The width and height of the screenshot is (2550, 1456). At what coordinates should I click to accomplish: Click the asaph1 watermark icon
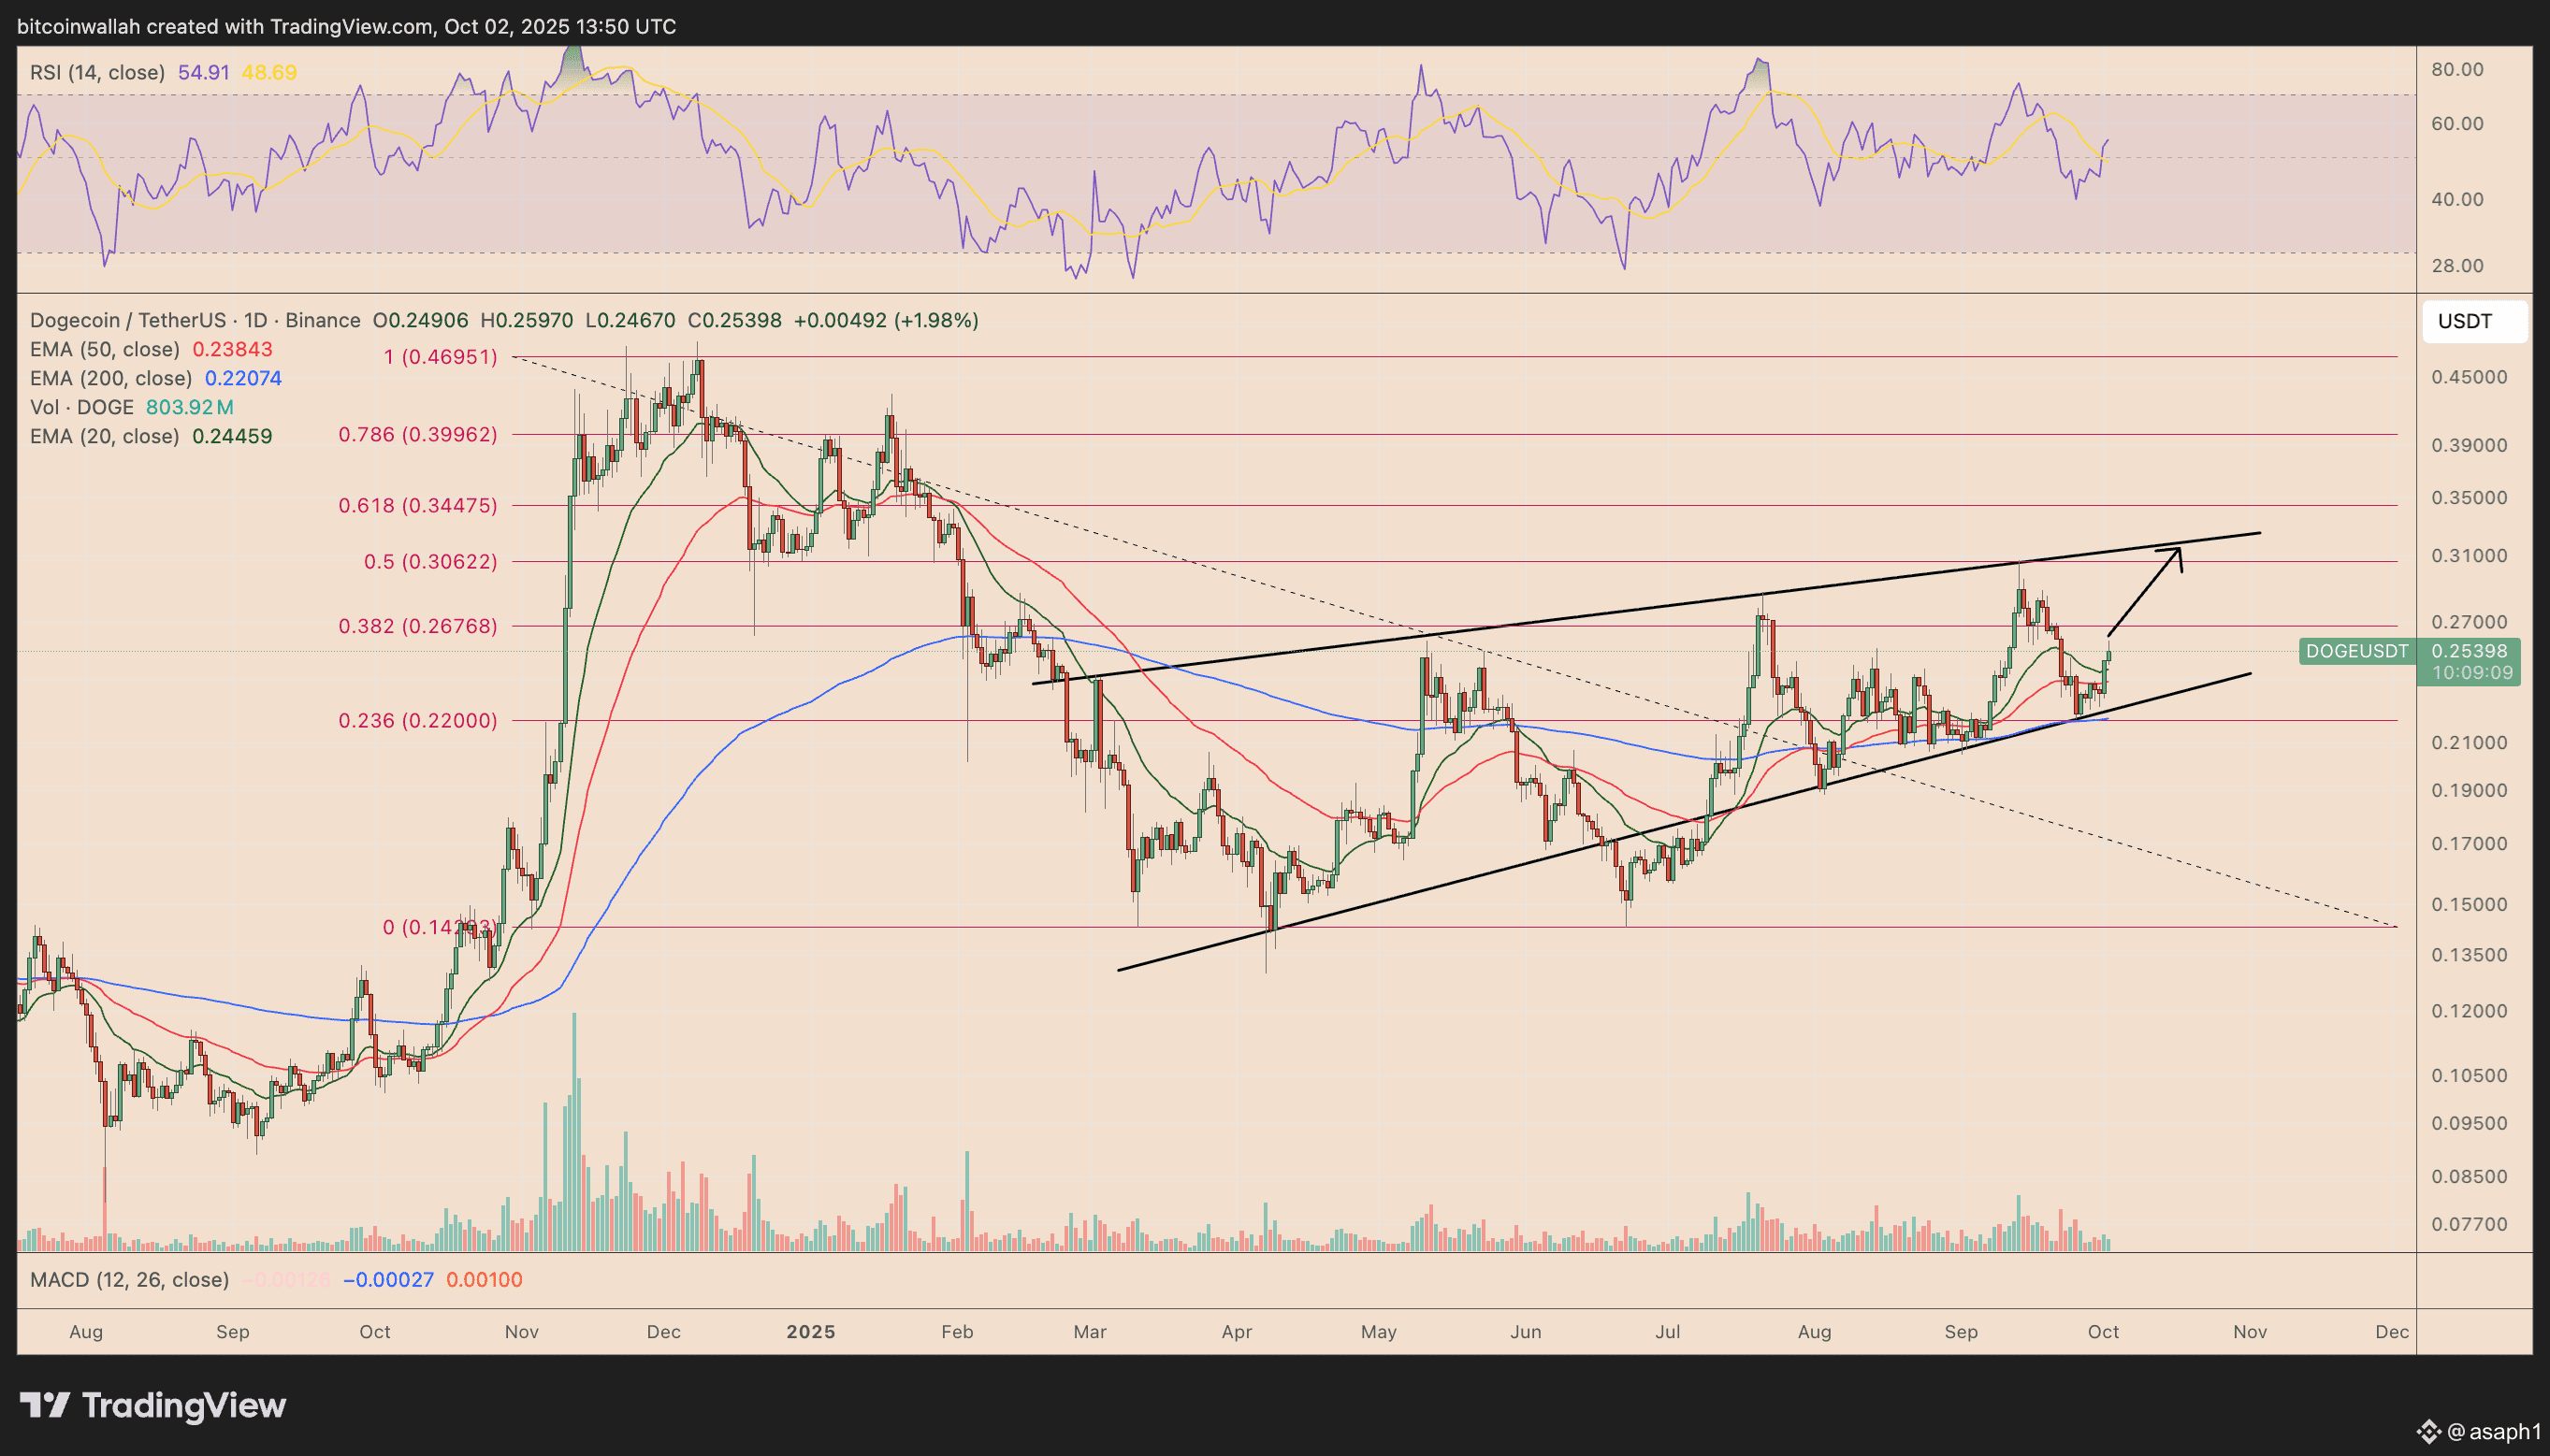click(2429, 1432)
